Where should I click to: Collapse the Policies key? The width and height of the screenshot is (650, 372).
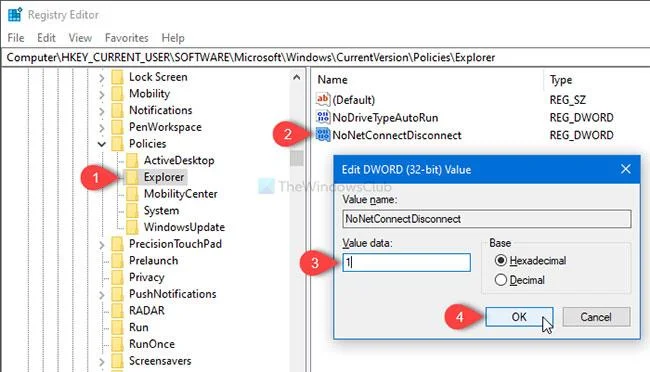point(102,144)
